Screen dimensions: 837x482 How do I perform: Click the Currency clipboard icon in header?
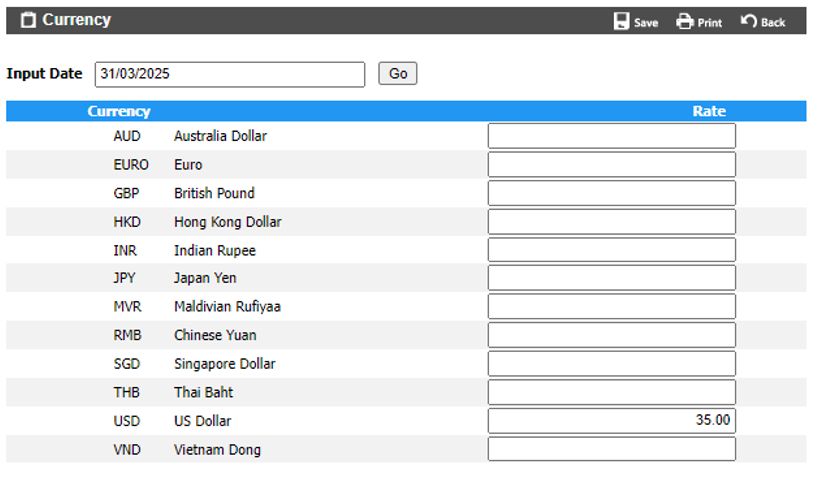[28, 20]
